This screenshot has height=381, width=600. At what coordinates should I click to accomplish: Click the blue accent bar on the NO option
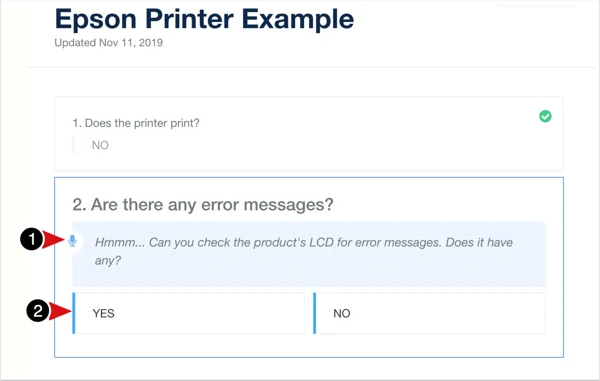point(315,313)
